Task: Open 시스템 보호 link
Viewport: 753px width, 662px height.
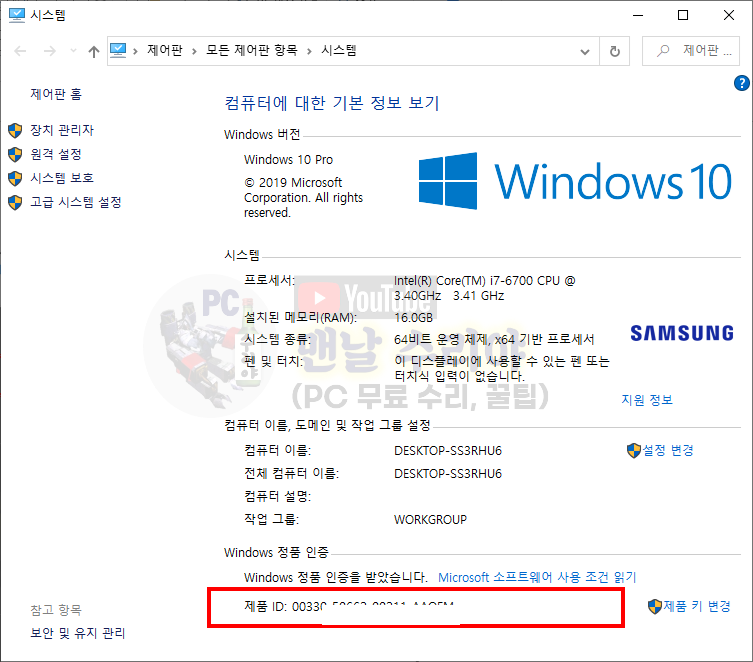Action: click(62, 178)
